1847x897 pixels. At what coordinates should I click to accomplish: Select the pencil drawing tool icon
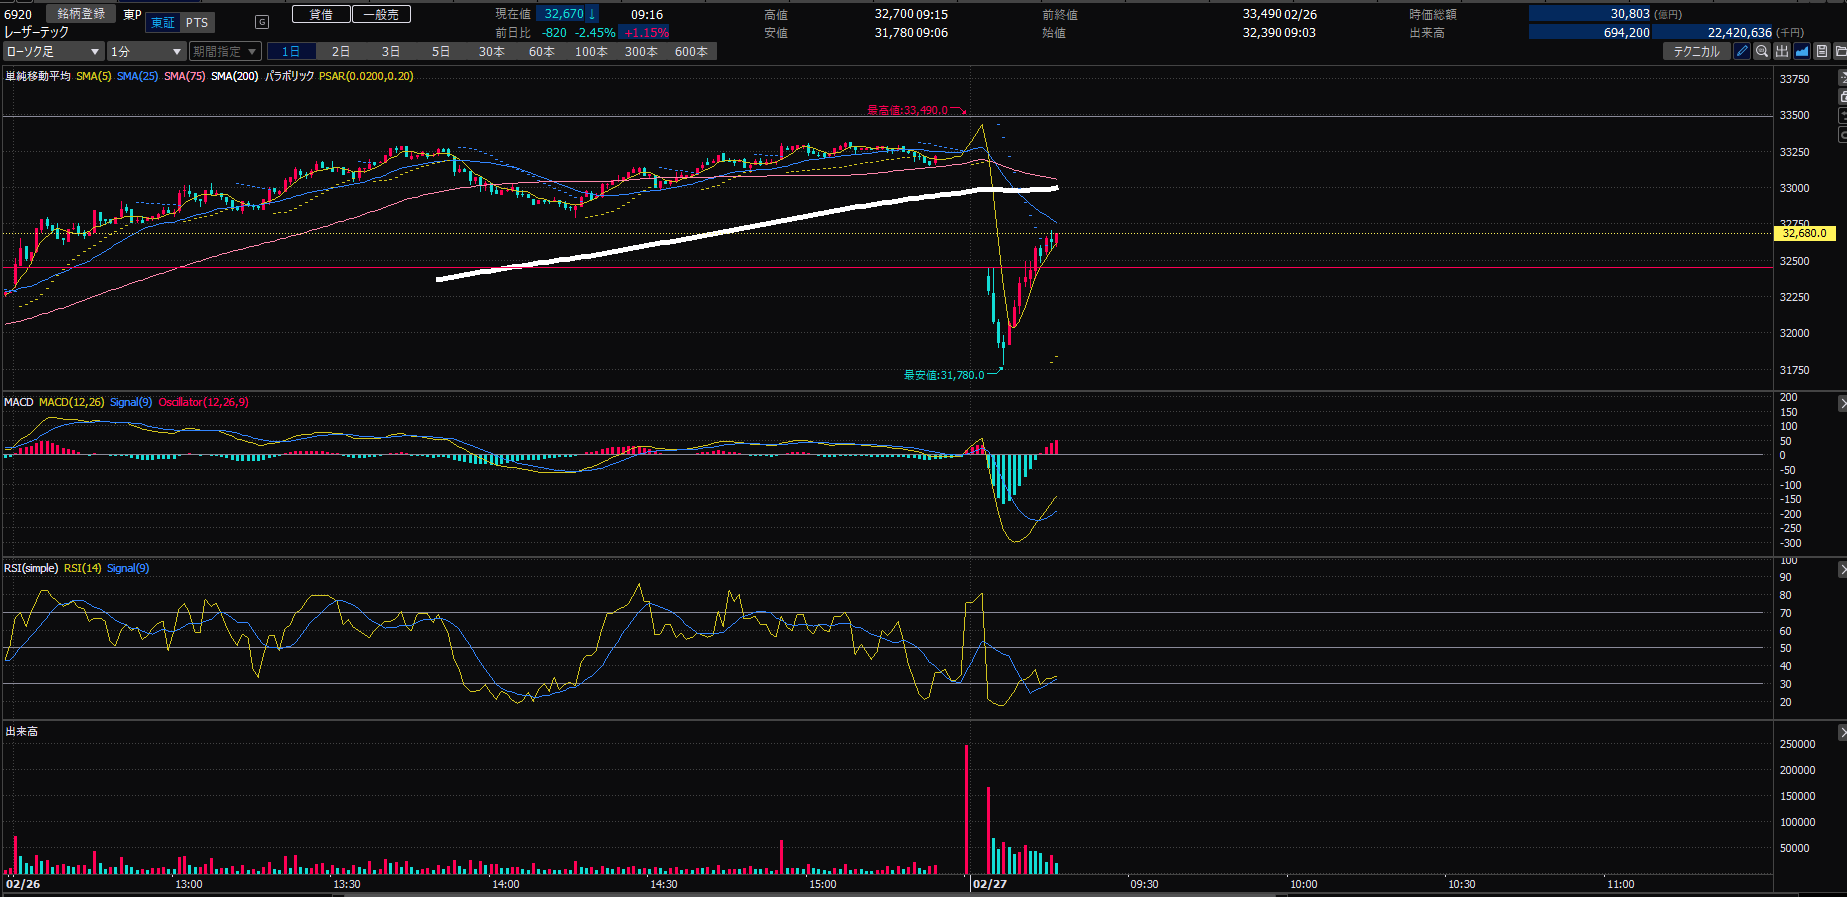point(1742,51)
